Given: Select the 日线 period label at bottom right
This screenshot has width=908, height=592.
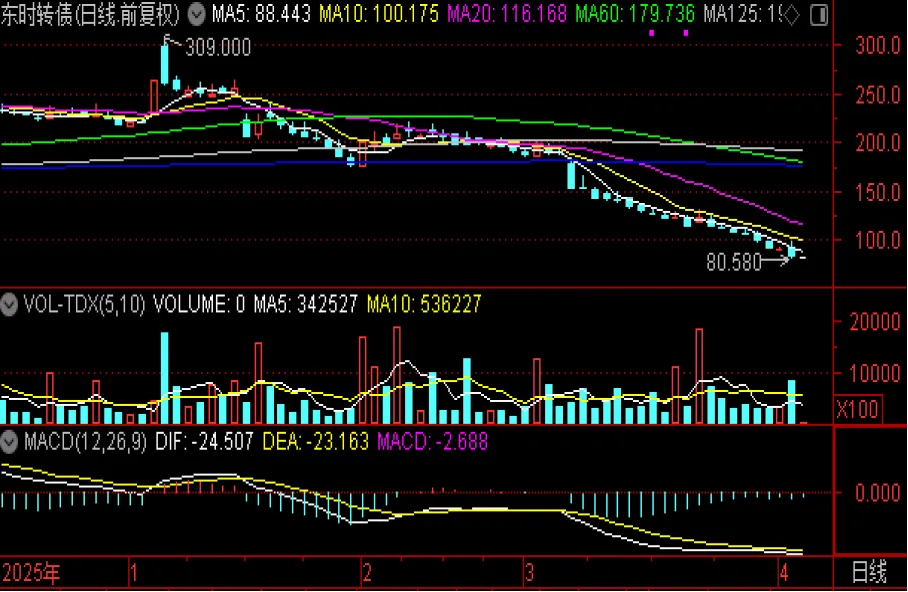Looking at the screenshot, I should (870, 572).
